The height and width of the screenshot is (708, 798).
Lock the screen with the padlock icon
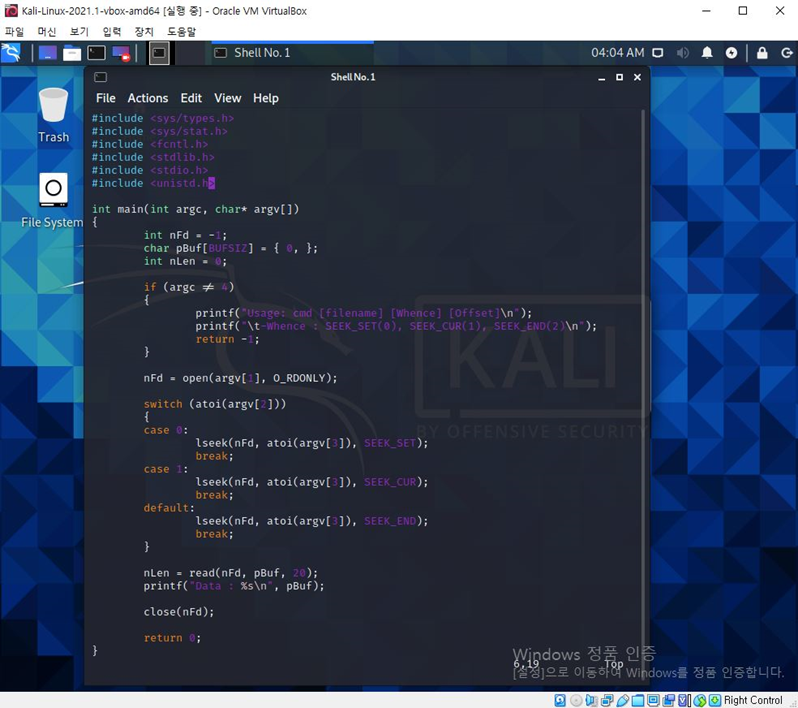pyautogui.click(x=762, y=53)
